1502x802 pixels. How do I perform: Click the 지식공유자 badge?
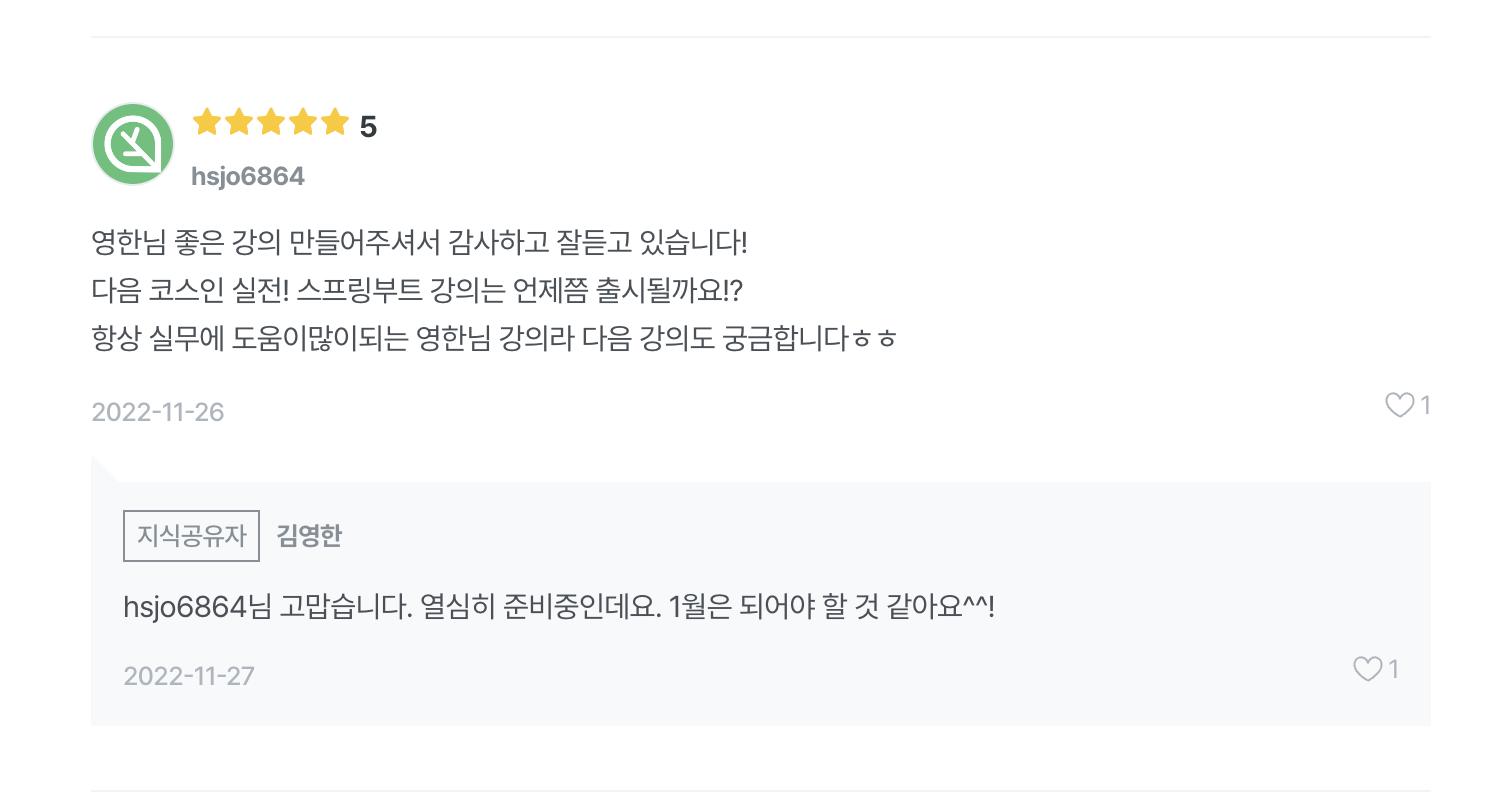click(x=192, y=536)
